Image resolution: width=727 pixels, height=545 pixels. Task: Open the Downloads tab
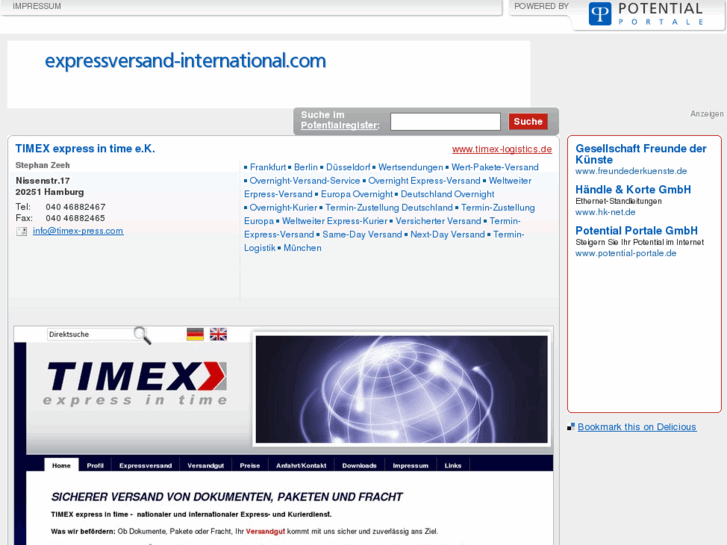359,466
